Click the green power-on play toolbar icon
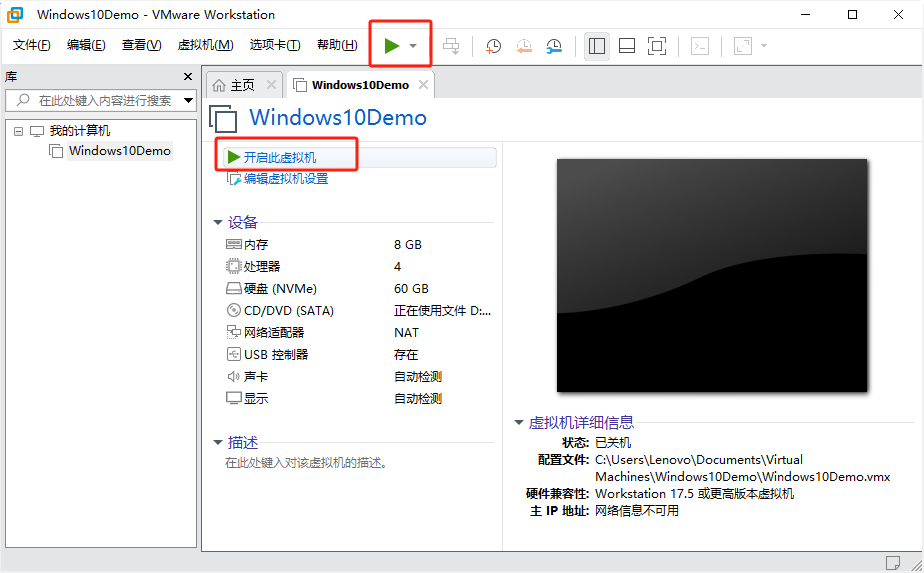 (391, 46)
